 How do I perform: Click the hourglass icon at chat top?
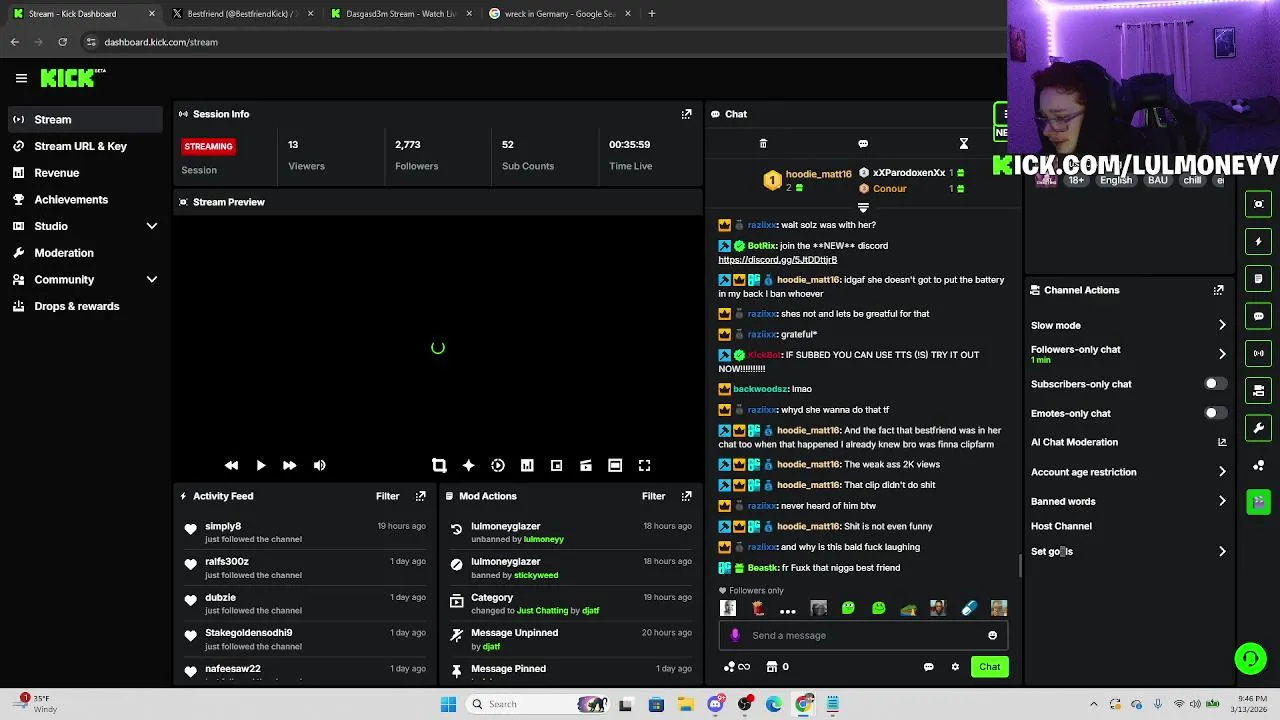coord(964,144)
